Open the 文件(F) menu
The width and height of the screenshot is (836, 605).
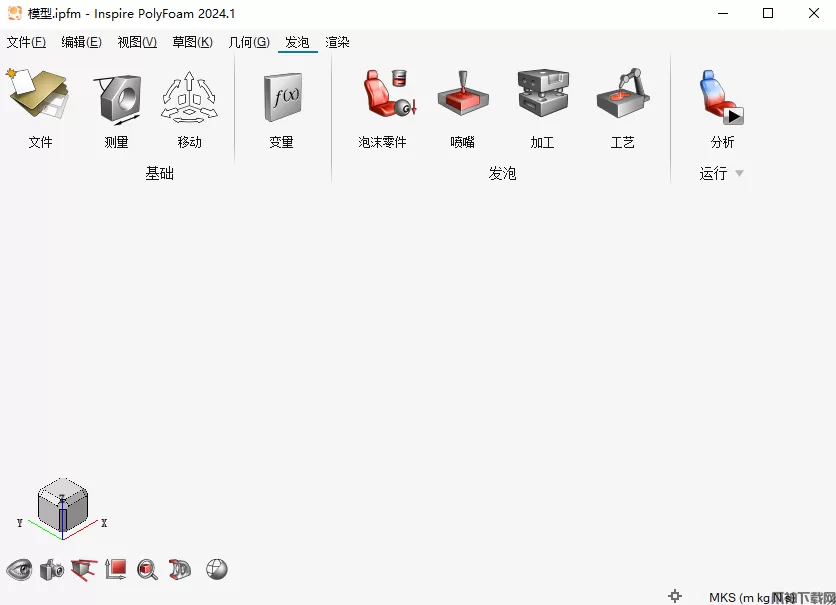point(26,42)
